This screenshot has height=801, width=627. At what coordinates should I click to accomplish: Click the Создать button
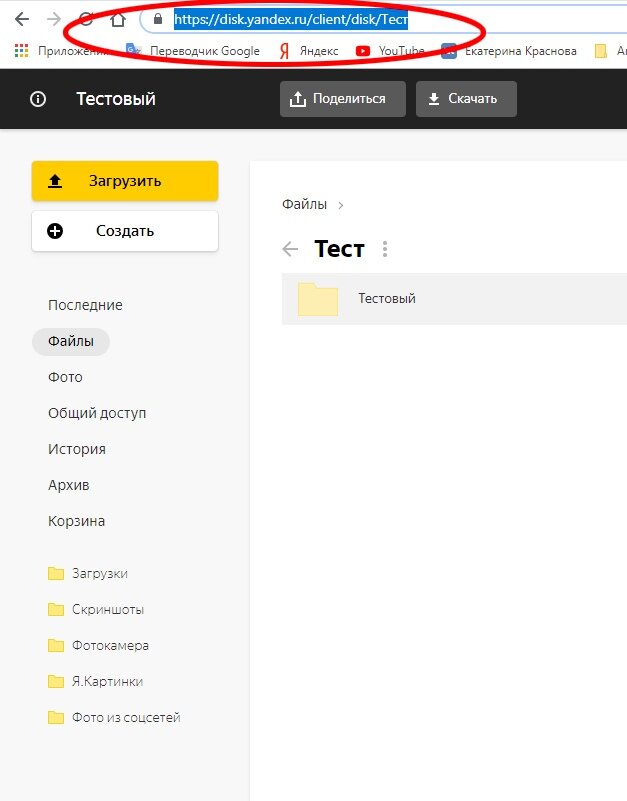tap(125, 231)
